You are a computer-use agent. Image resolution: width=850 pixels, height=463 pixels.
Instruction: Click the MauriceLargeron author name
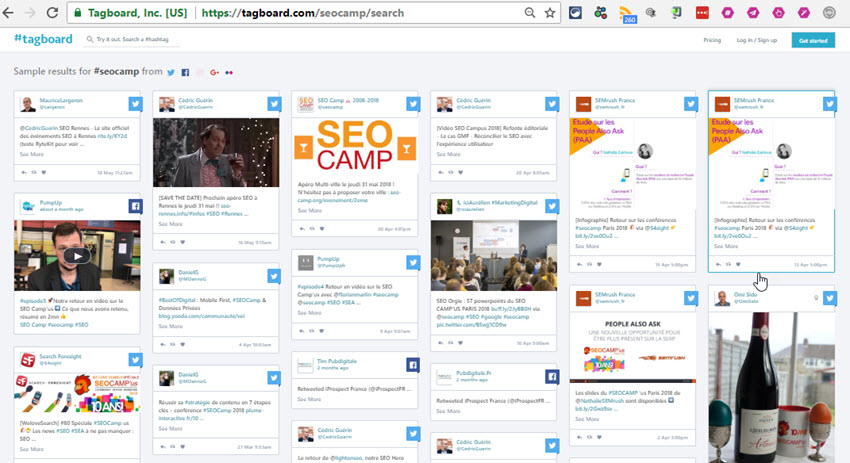61,100
